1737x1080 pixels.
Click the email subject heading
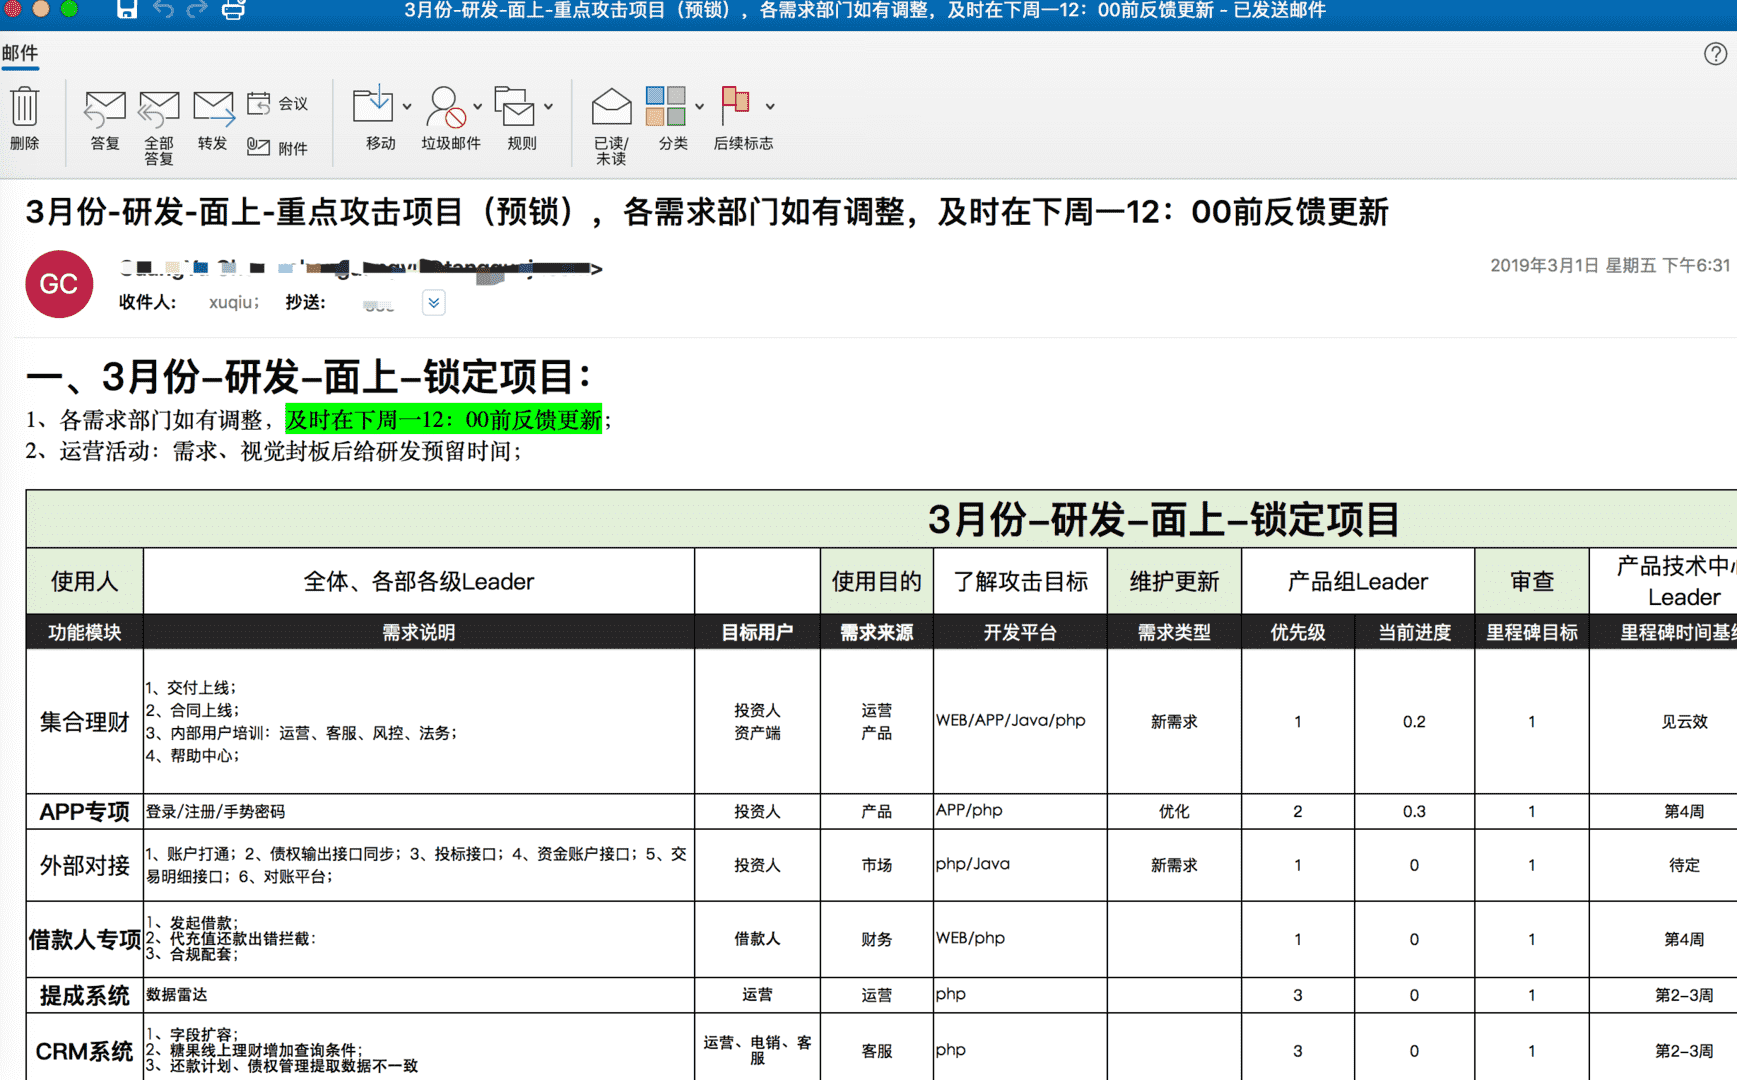pos(707,212)
